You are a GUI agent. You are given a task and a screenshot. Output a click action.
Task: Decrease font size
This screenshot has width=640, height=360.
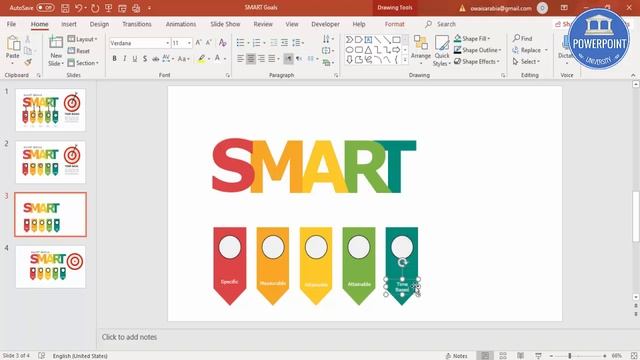coord(209,43)
